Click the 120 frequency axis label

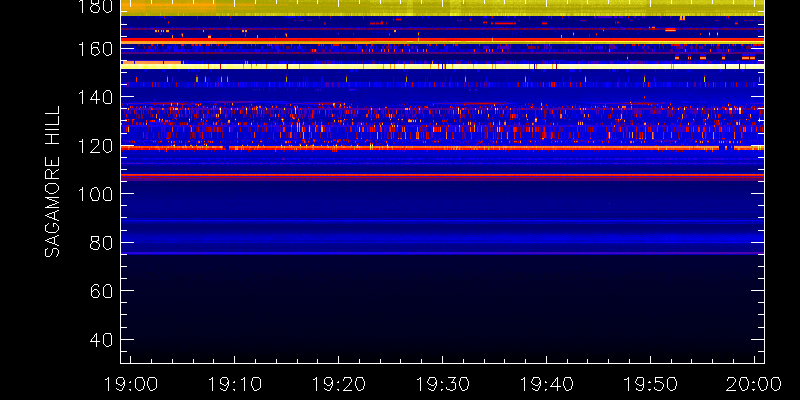tap(95, 145)
